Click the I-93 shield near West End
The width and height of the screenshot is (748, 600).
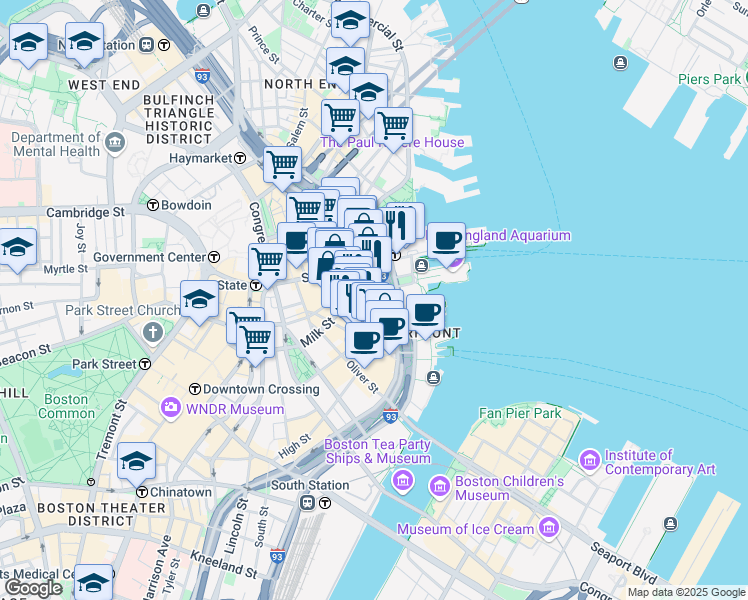tap(202, 76)
